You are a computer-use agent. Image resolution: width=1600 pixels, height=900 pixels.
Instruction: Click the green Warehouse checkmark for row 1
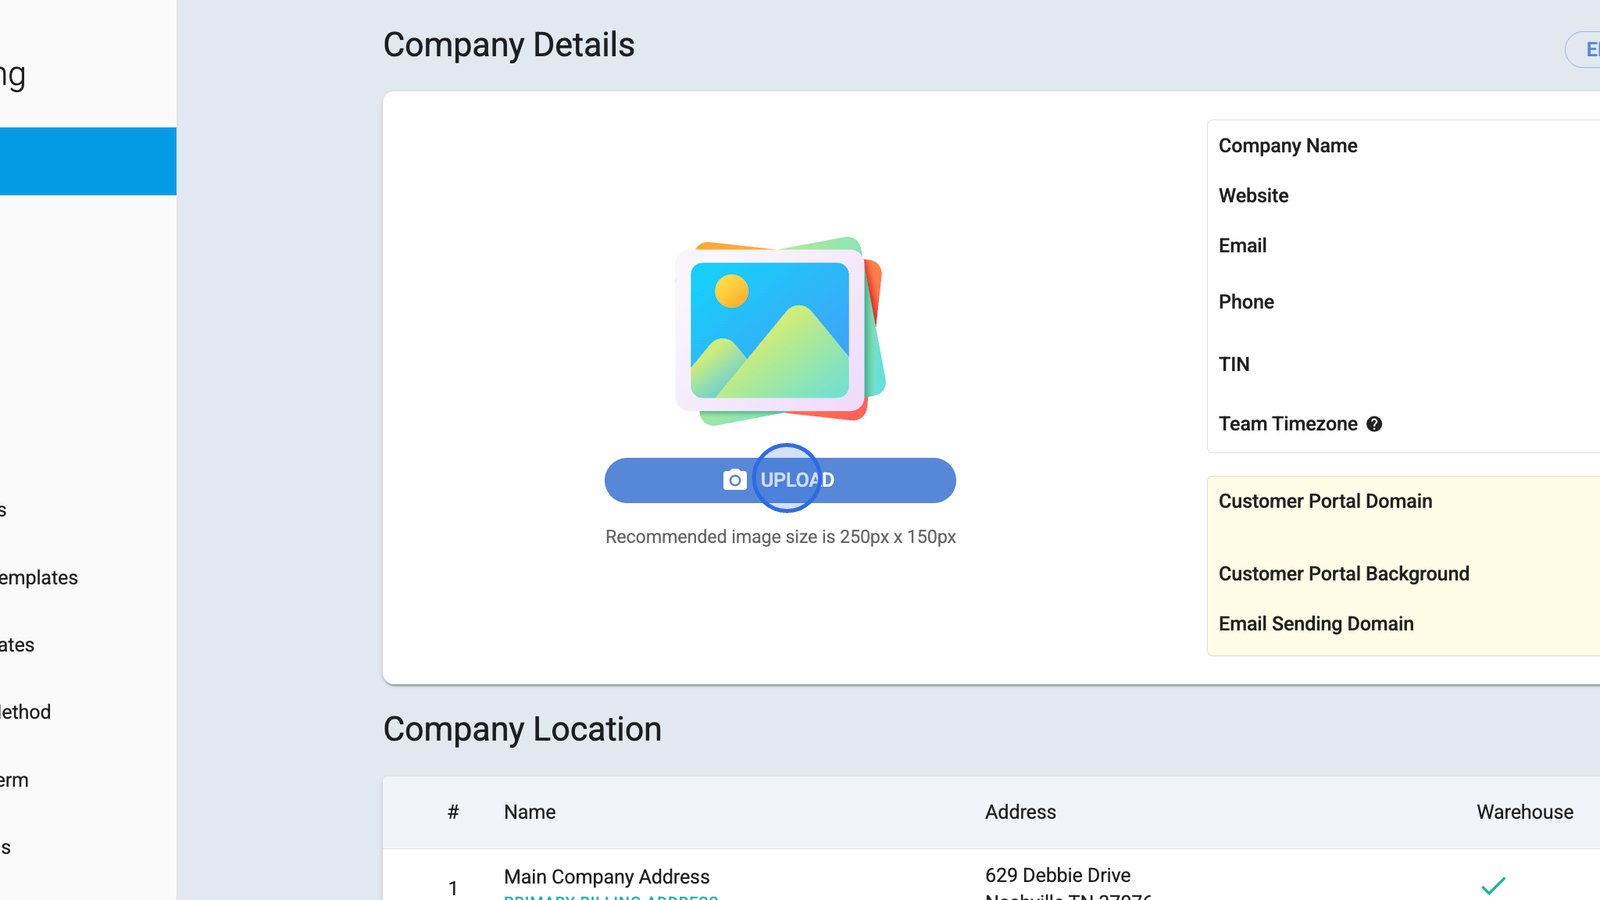[1493, 885]
